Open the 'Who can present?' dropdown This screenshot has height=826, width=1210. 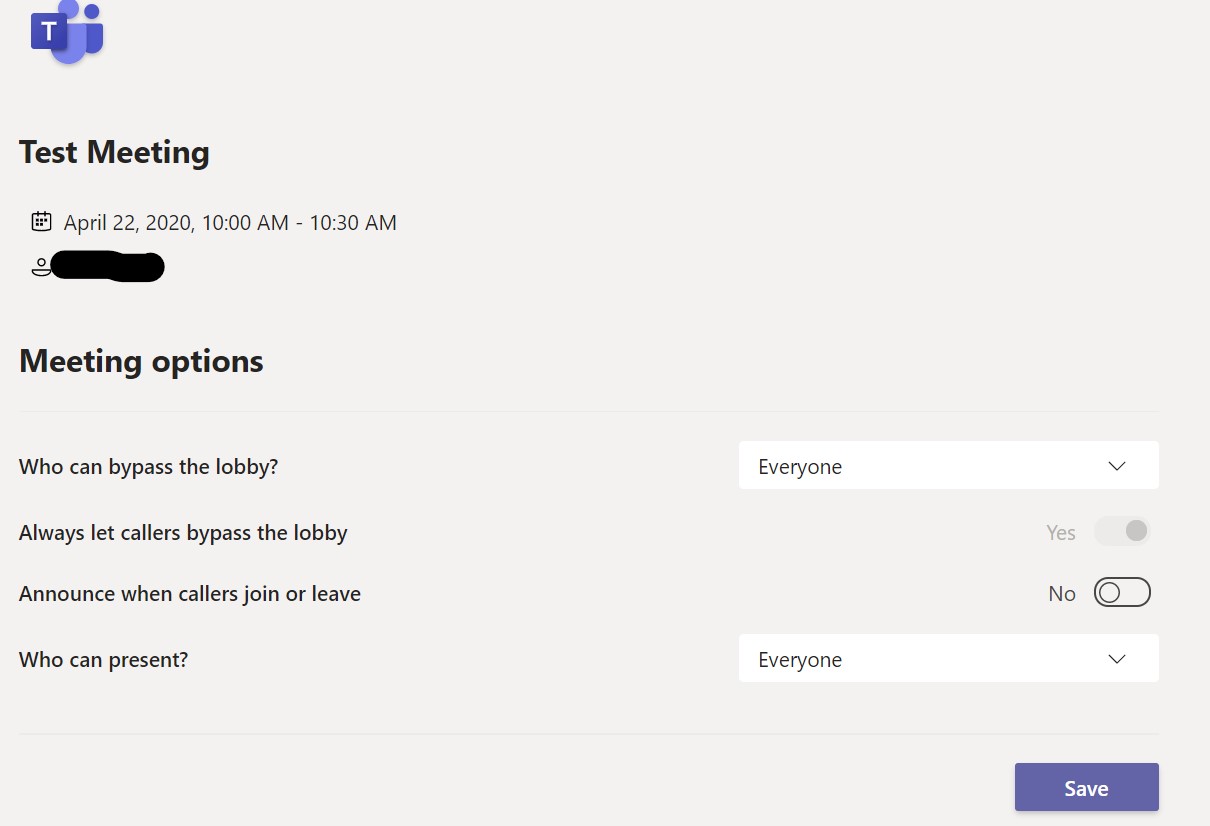pos(947,659)
